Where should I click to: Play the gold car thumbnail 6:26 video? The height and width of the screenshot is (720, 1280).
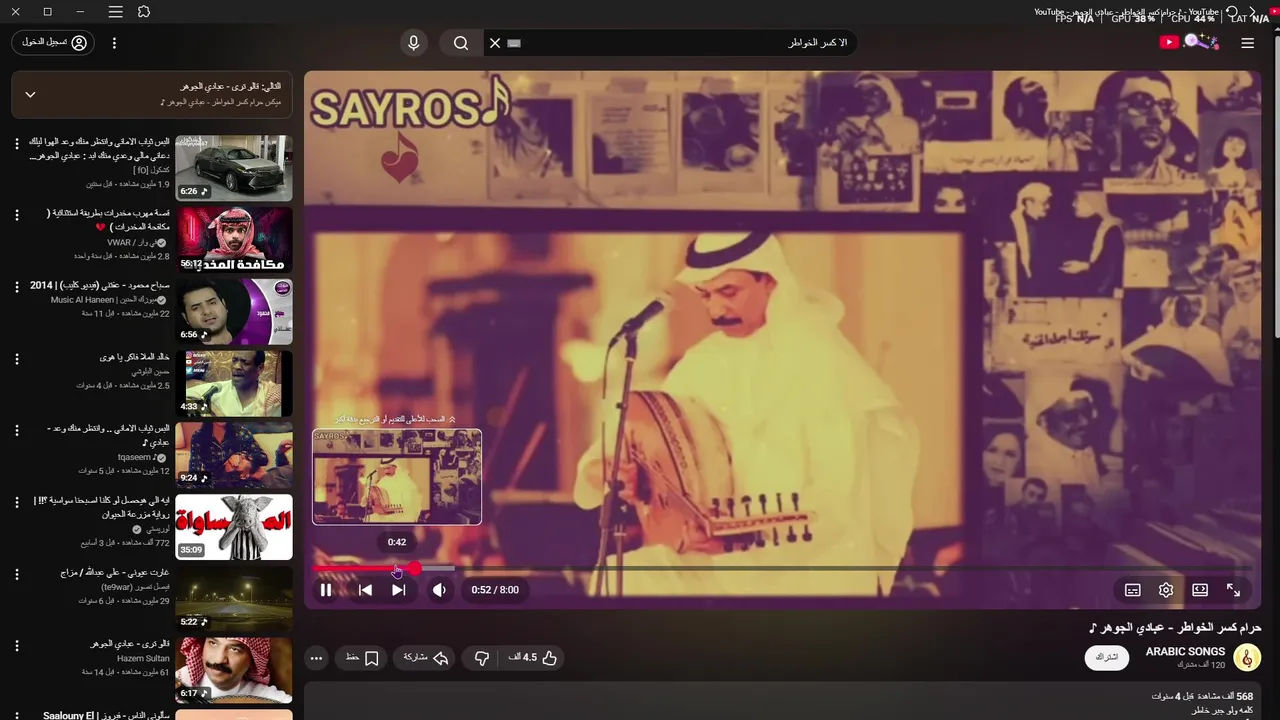tap(234, 168)
